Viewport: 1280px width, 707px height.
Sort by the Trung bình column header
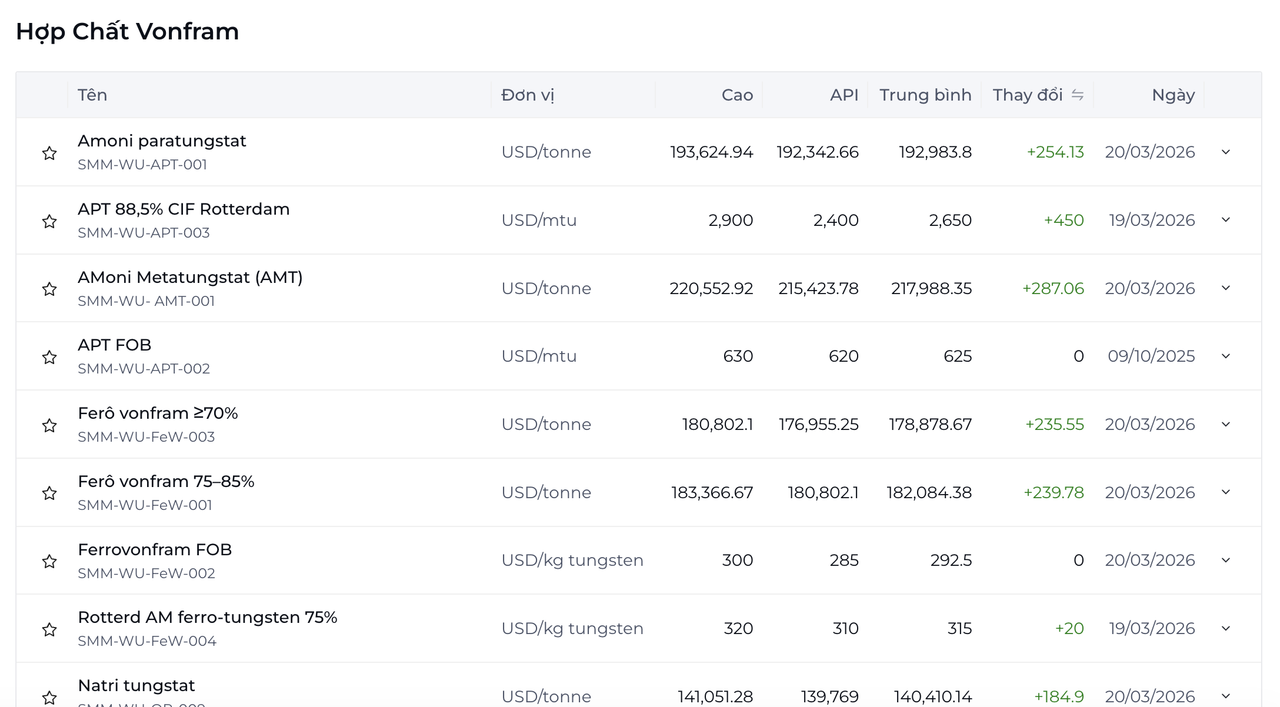[925, 95]
